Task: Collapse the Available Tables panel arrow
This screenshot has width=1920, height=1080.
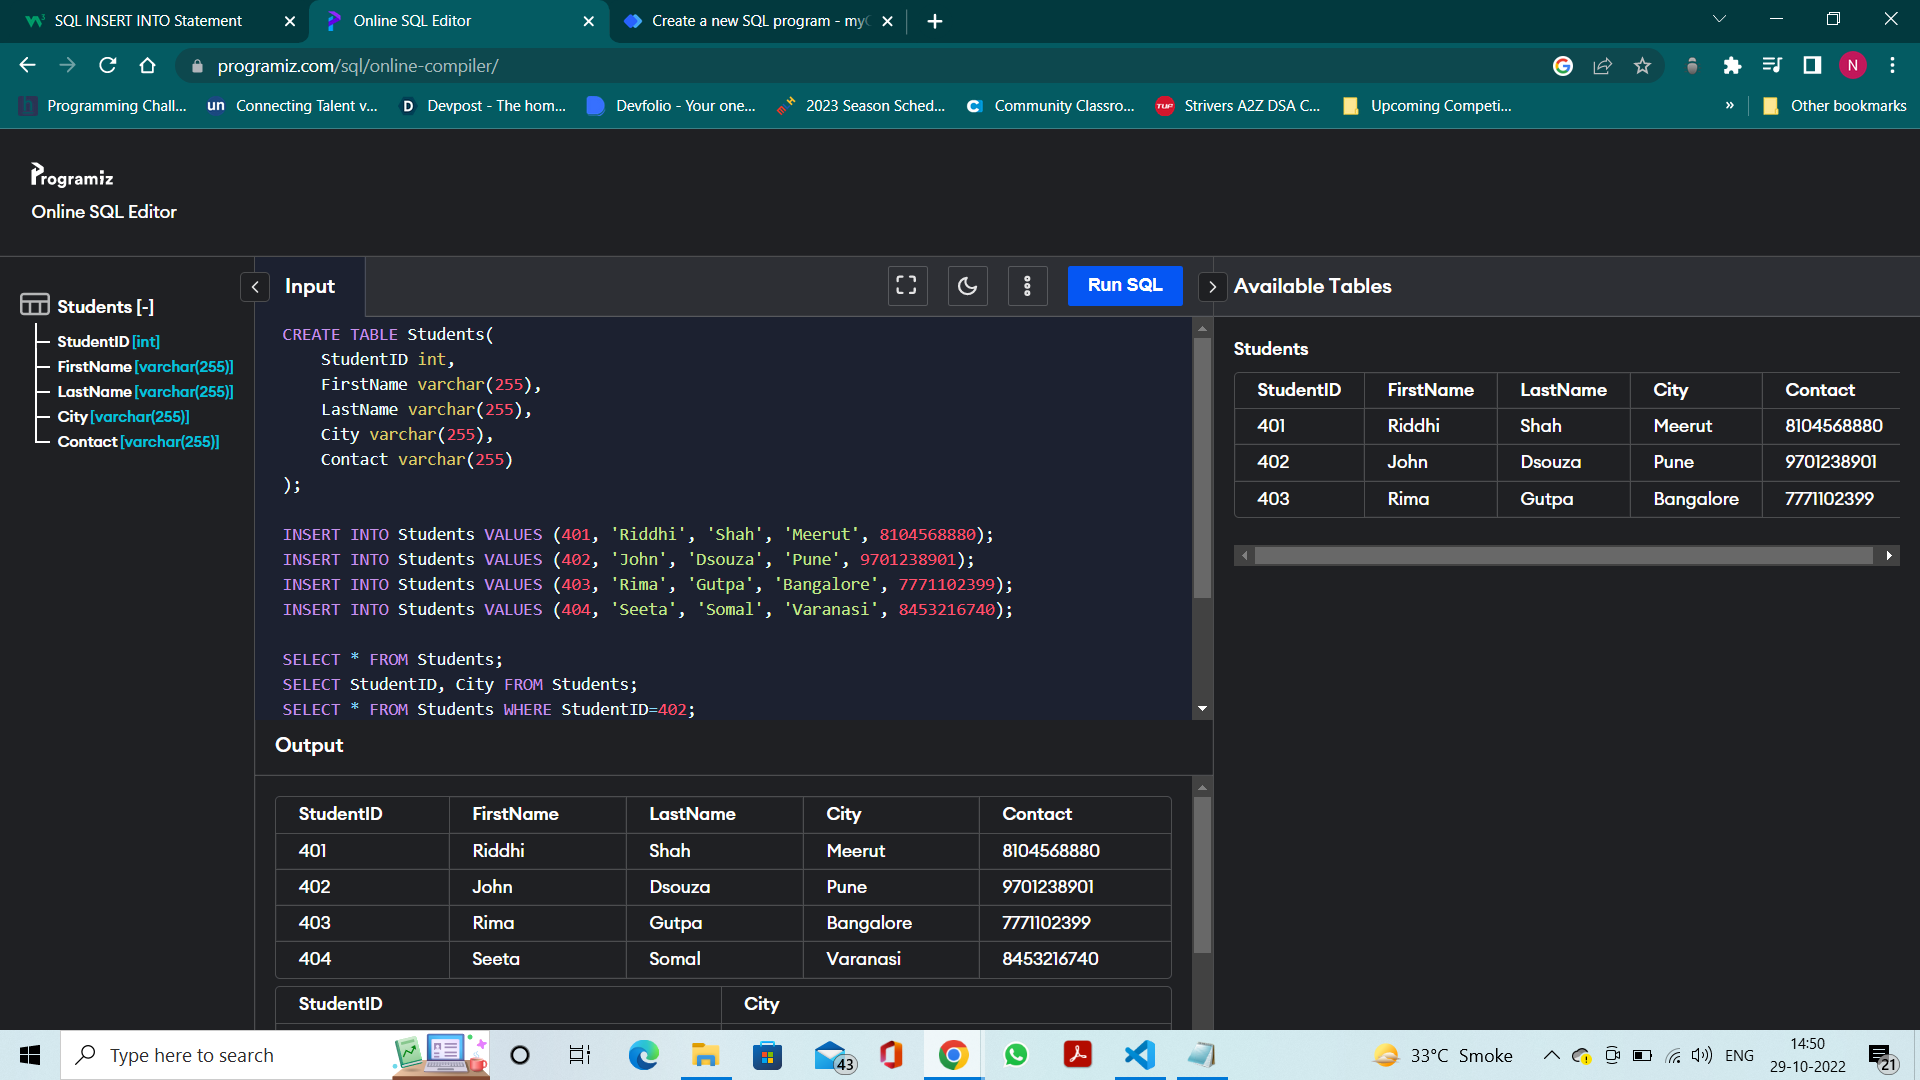Action: 1212,287
